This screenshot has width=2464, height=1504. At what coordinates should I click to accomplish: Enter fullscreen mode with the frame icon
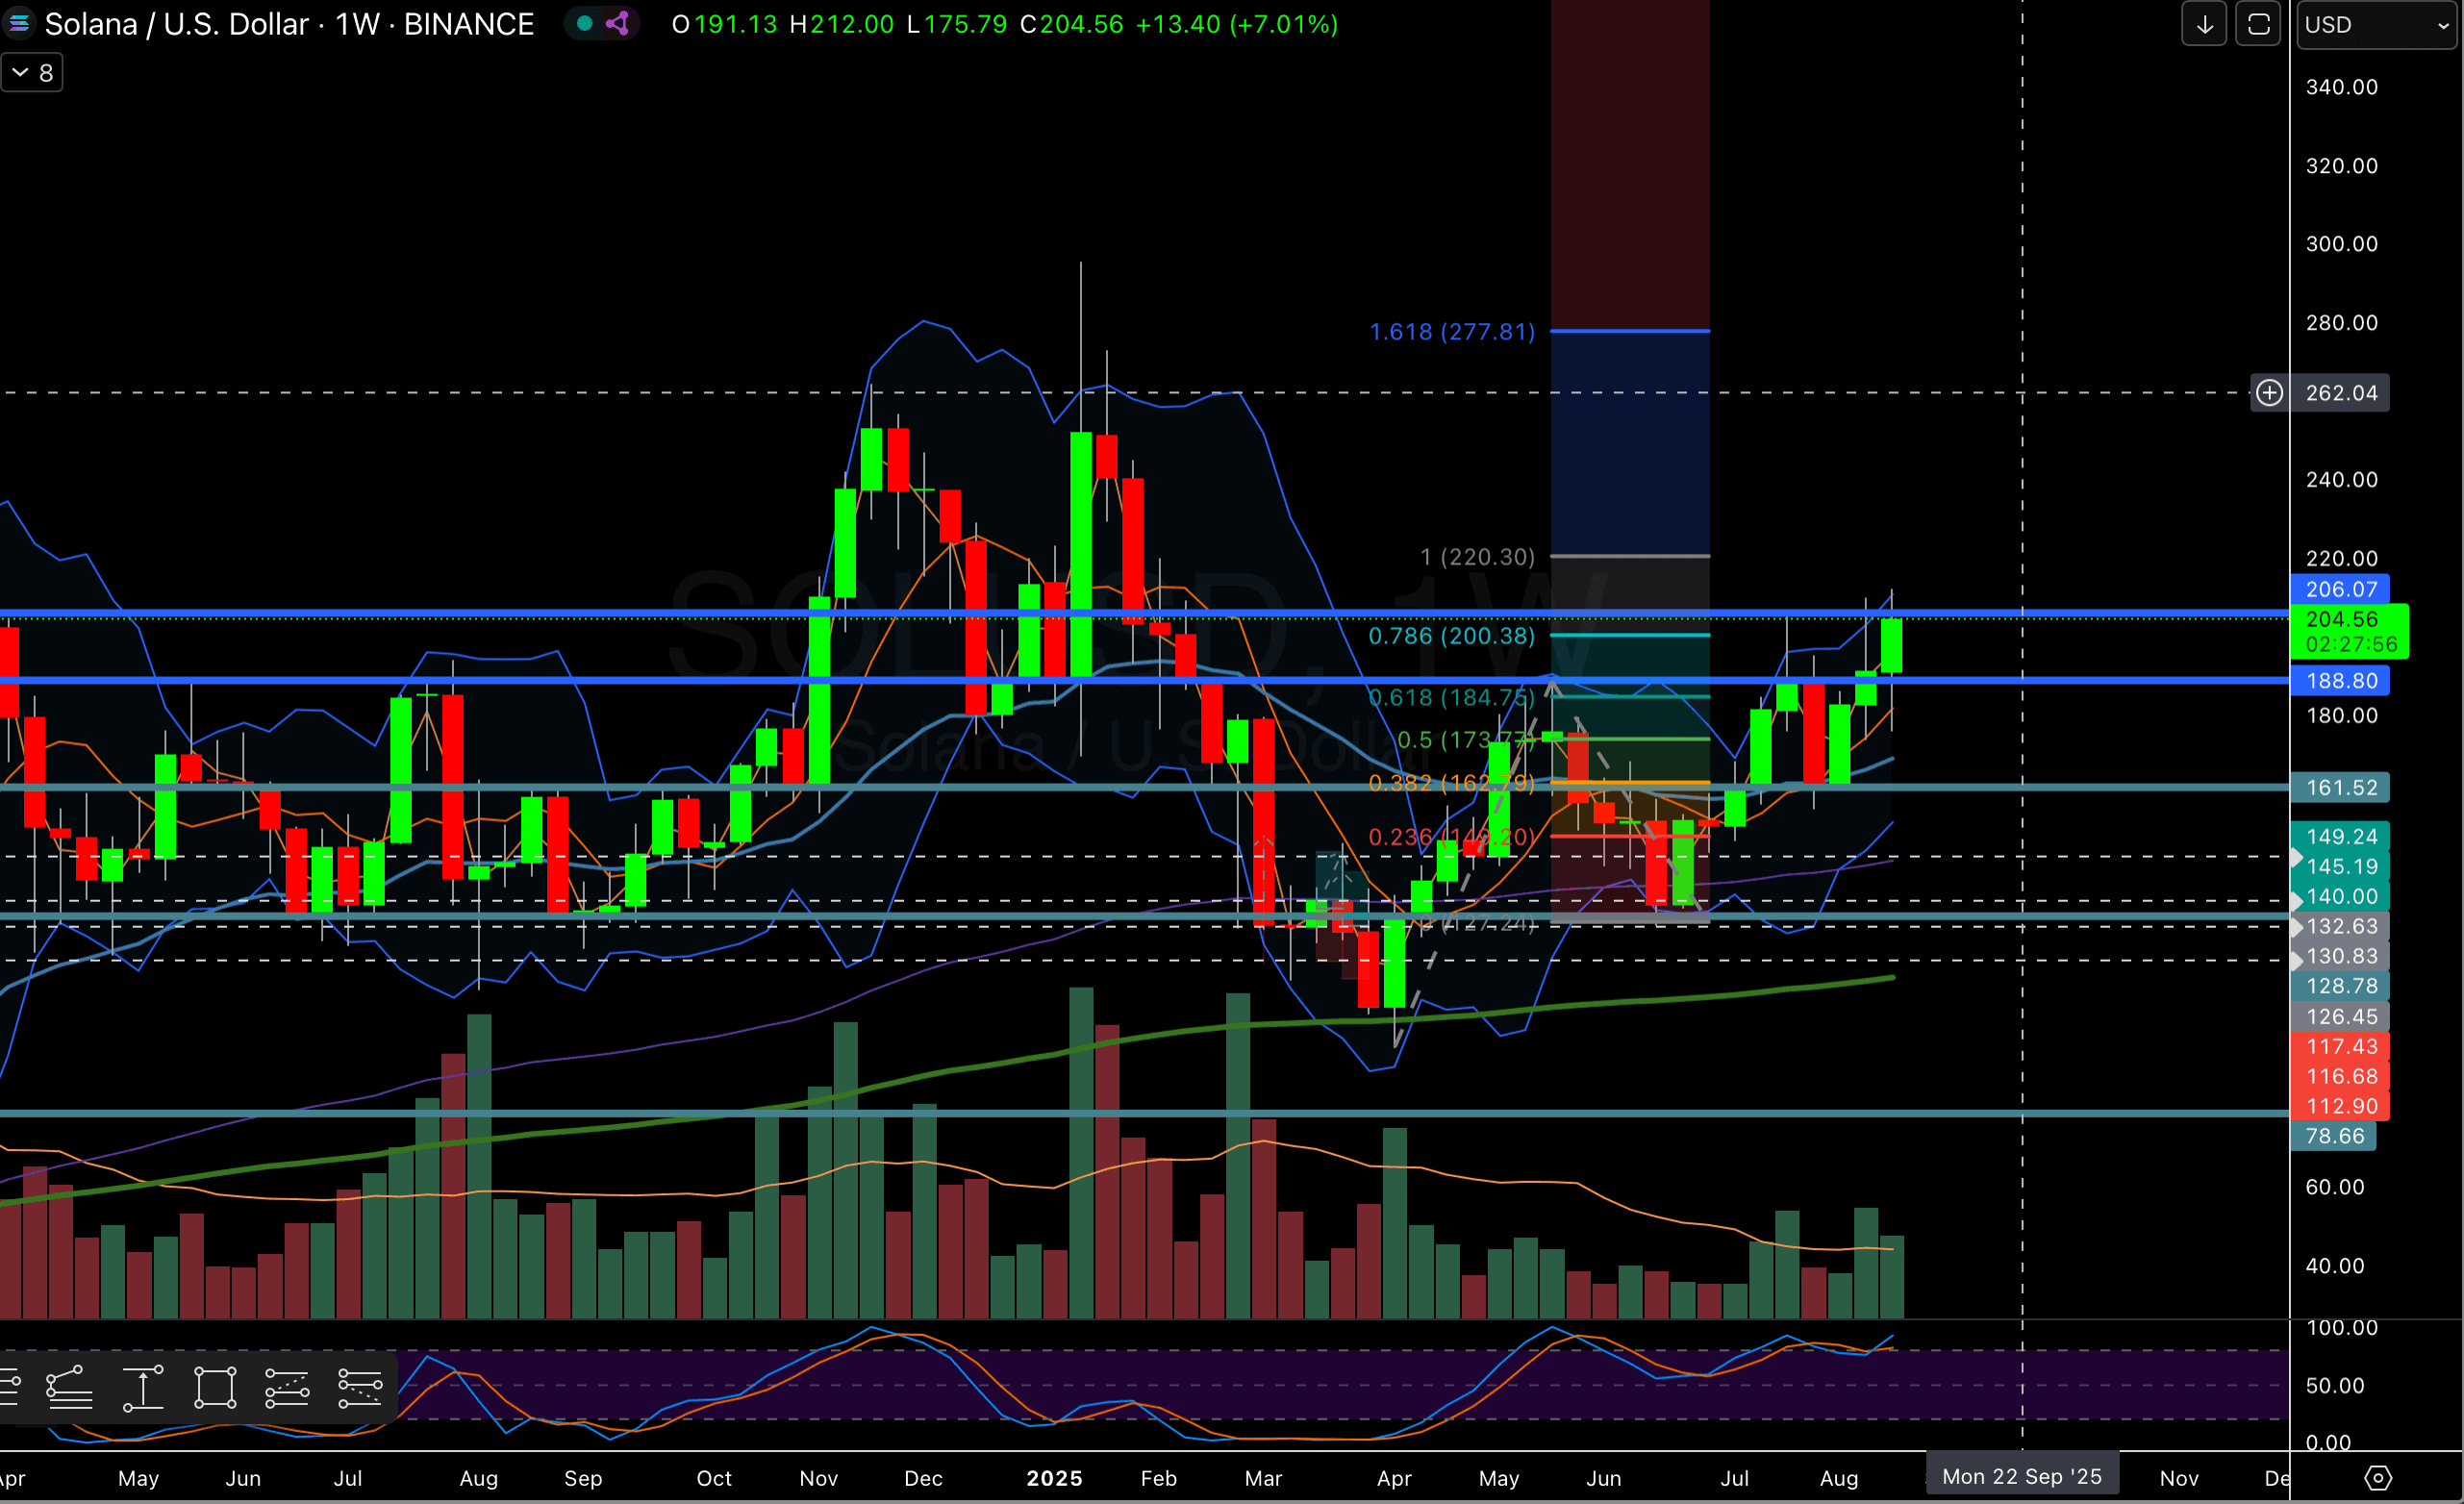click(2258, 24)
